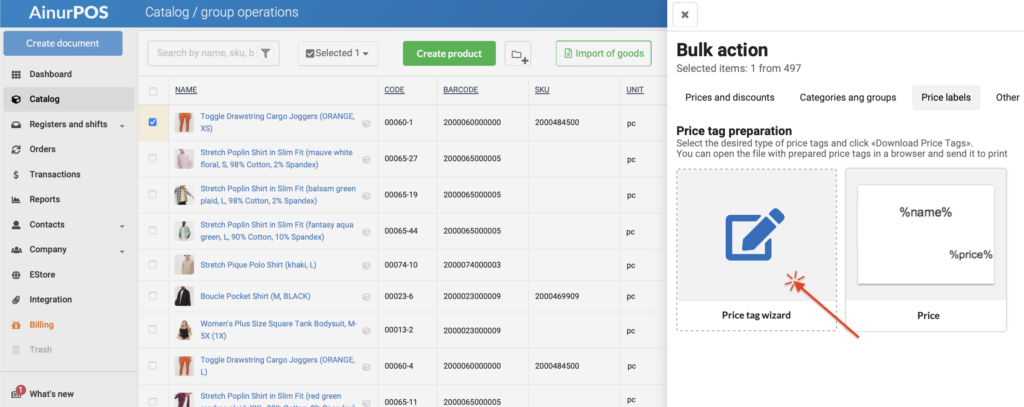Select the Price label template card
The width and height of the screenshot is (1024, 407).
(926, 250)
